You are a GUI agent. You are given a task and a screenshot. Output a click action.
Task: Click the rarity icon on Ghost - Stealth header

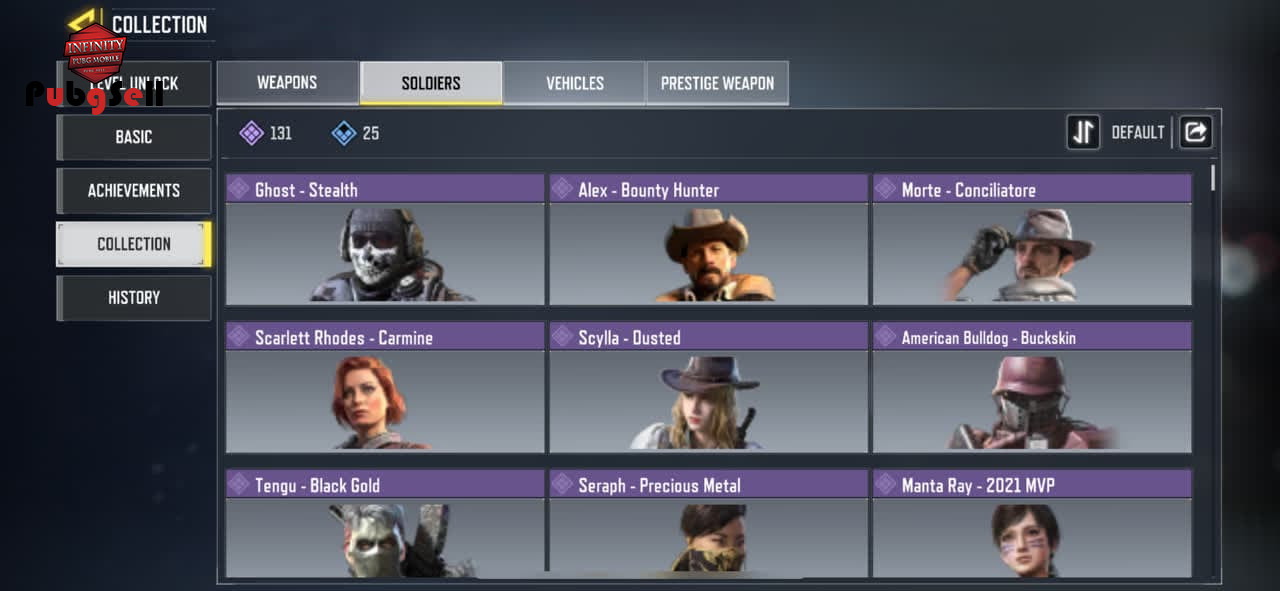[239, 189]
